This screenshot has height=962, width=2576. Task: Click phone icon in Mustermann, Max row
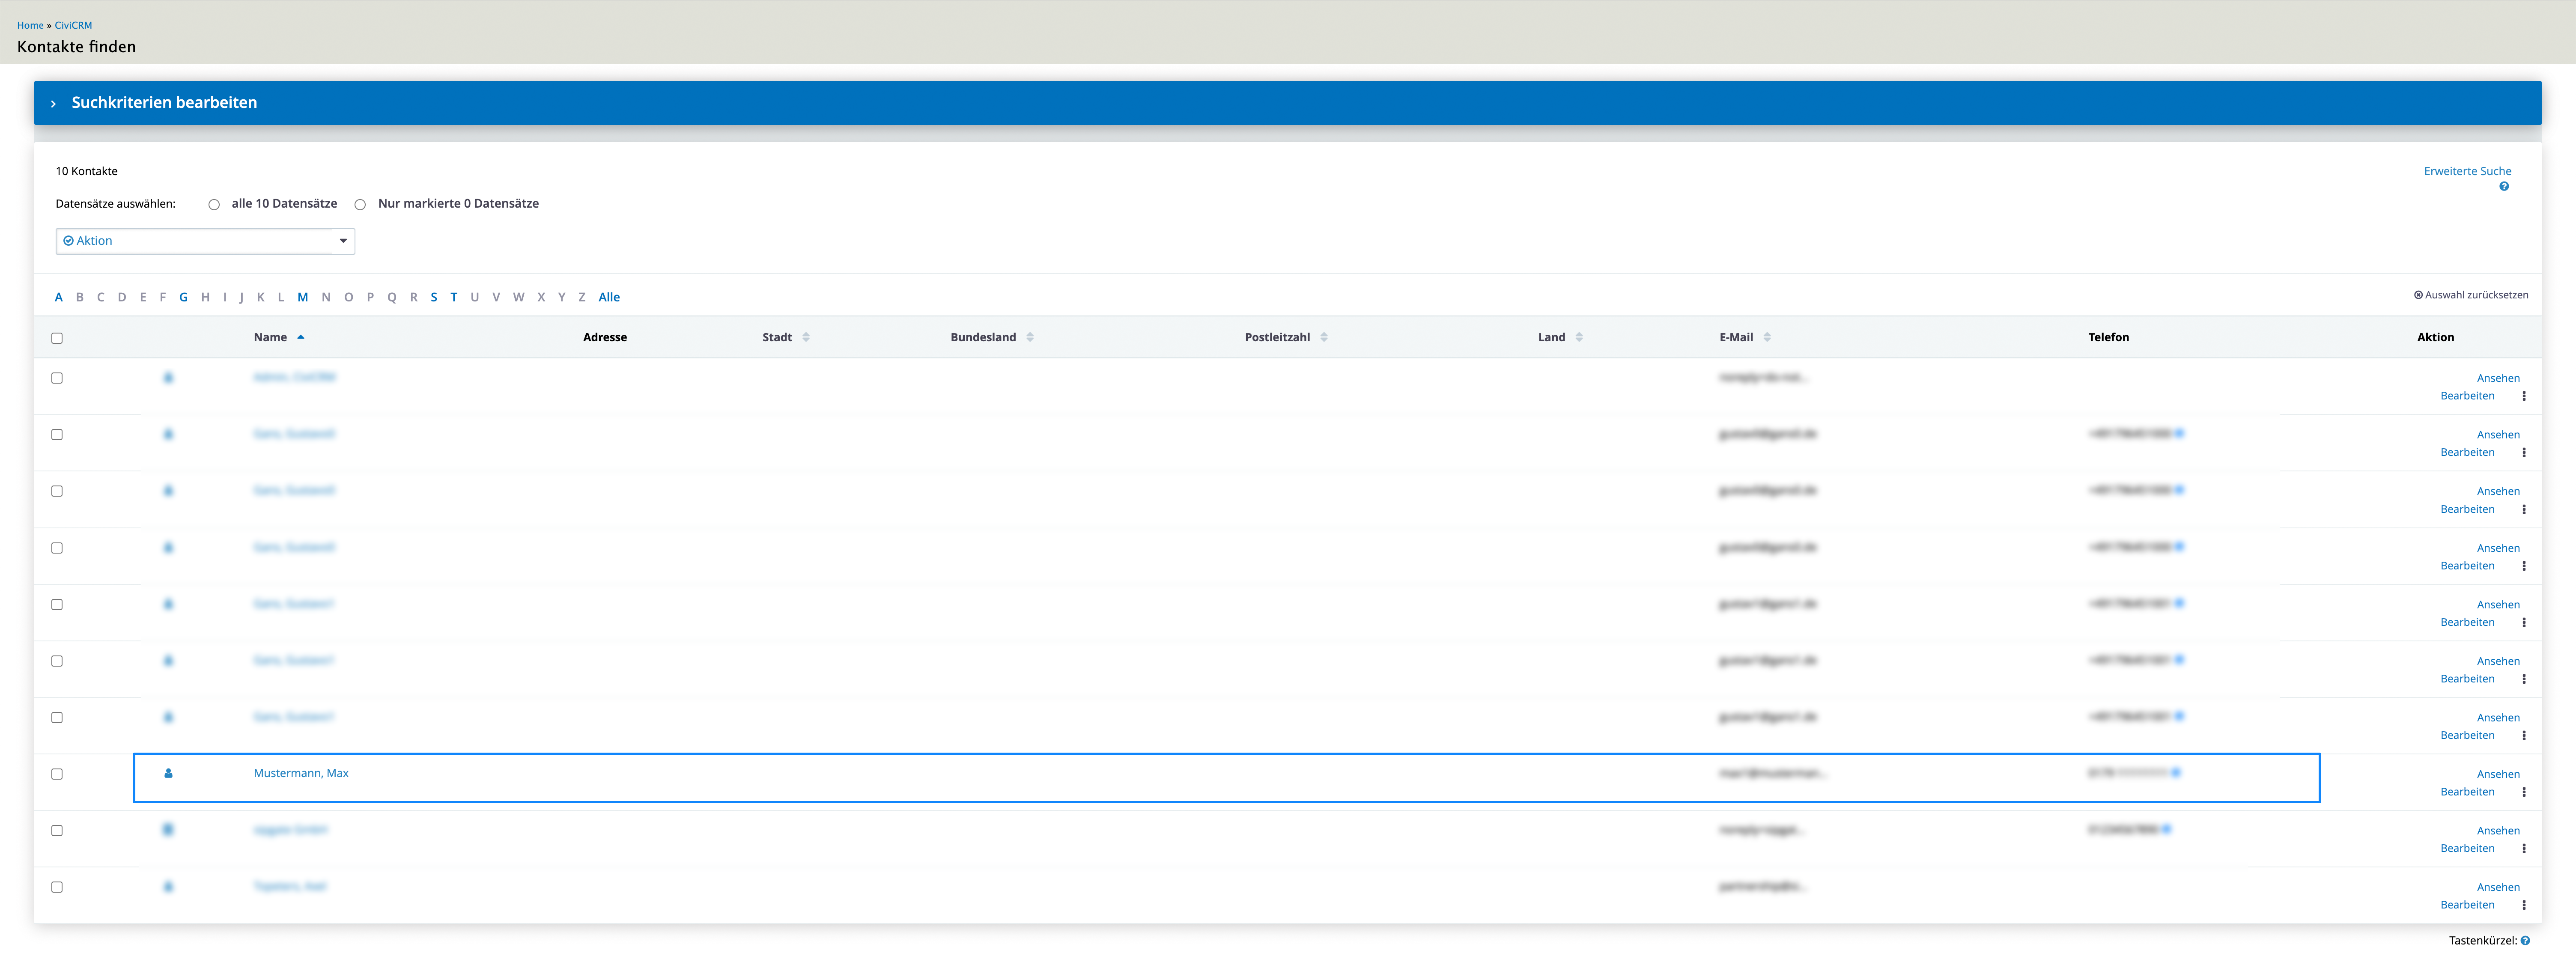pyautogui.click(x=2176, y=773)
